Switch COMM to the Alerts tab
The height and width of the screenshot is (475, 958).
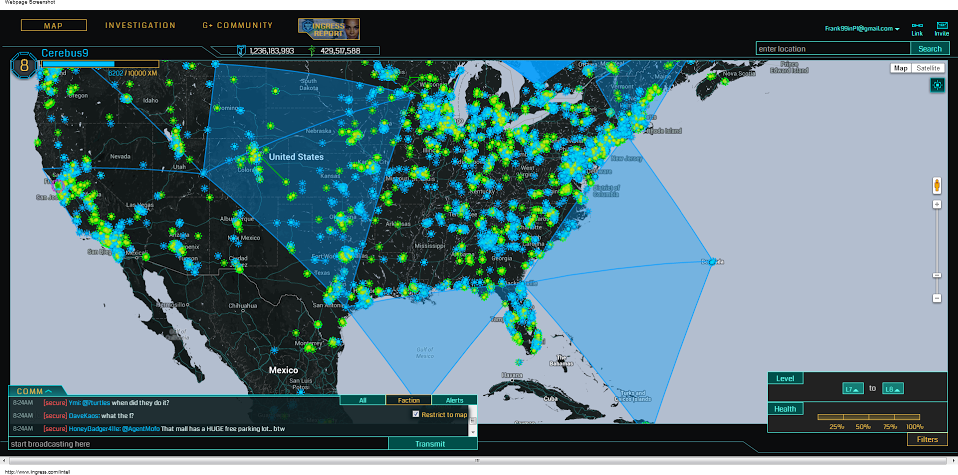click(x=454, y=400)
